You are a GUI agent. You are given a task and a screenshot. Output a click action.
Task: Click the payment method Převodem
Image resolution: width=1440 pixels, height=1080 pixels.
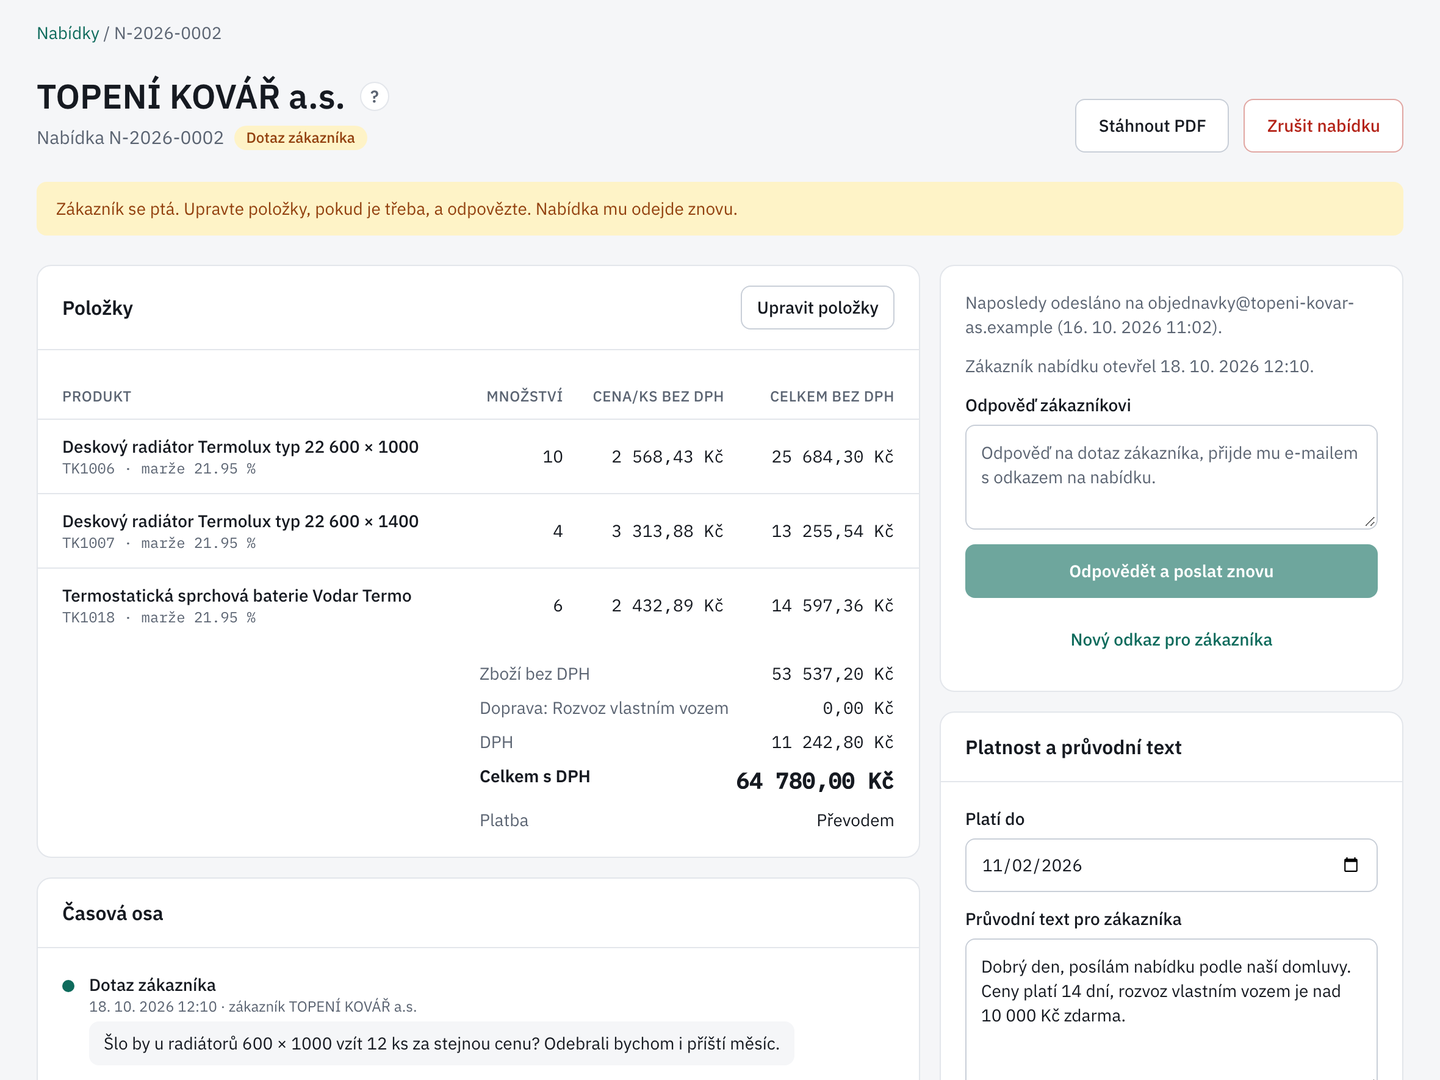(x=855, y=820)
